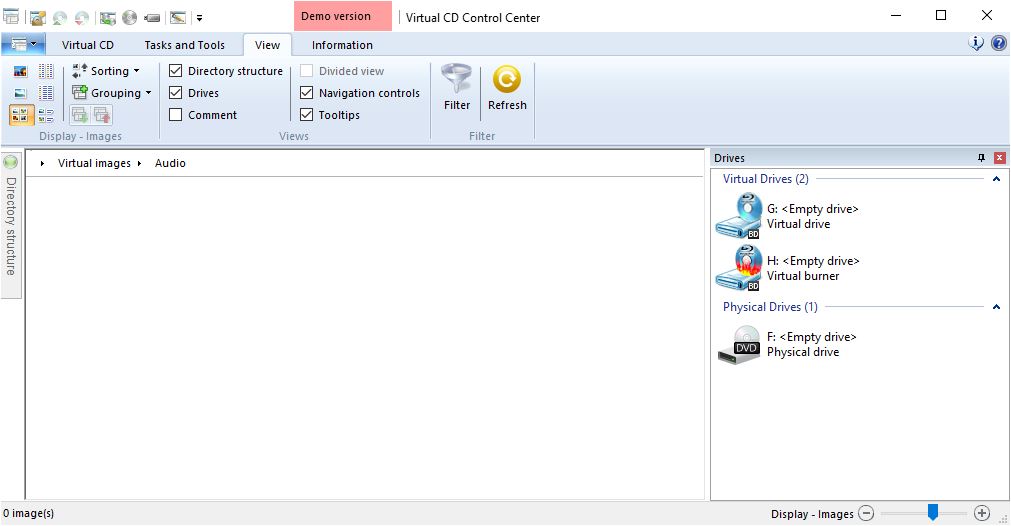This screenshot has height=526, width=1011.
Task: Pin the Drives panel
Action: click(x=981, y=158)
